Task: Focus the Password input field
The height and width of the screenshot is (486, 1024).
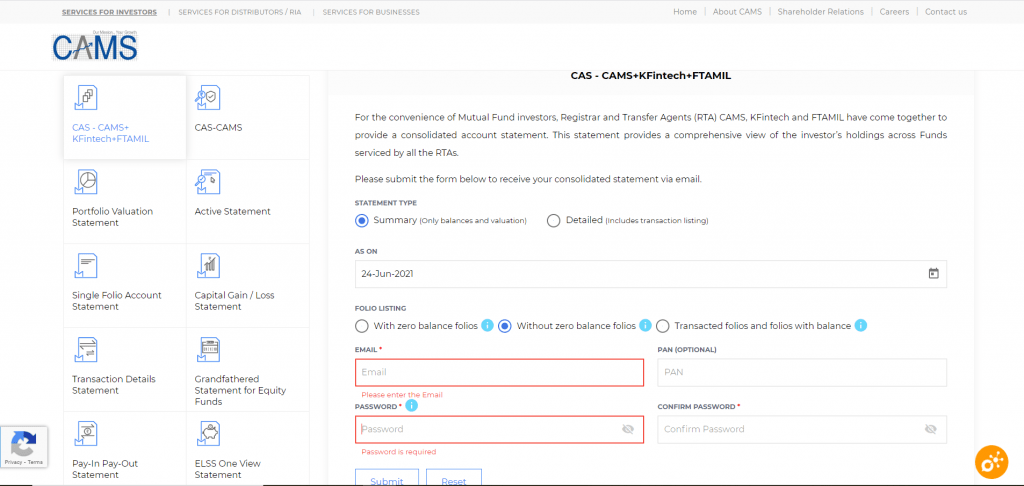Action: tap(500, 429)
